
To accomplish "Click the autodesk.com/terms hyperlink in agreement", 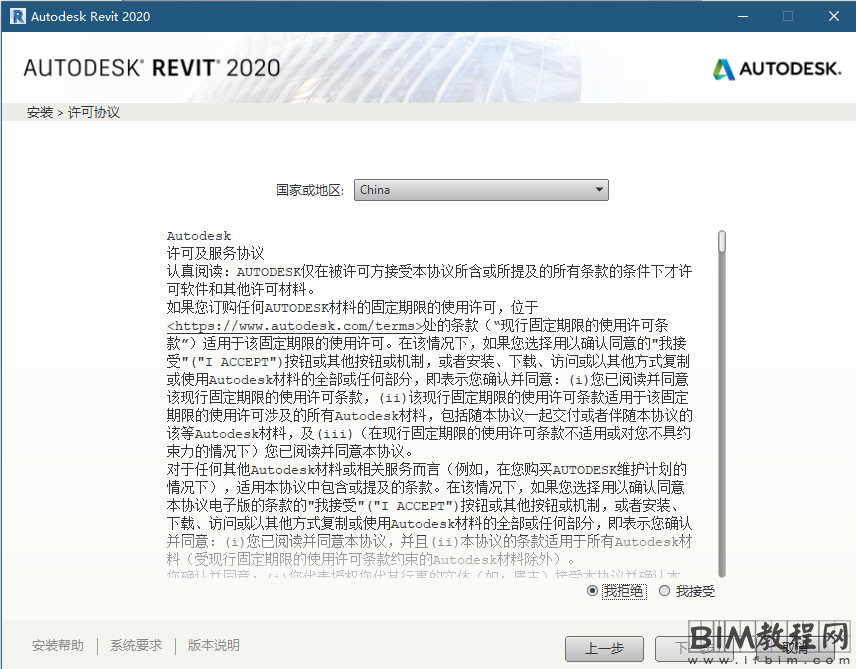I will tap(295, 326).
